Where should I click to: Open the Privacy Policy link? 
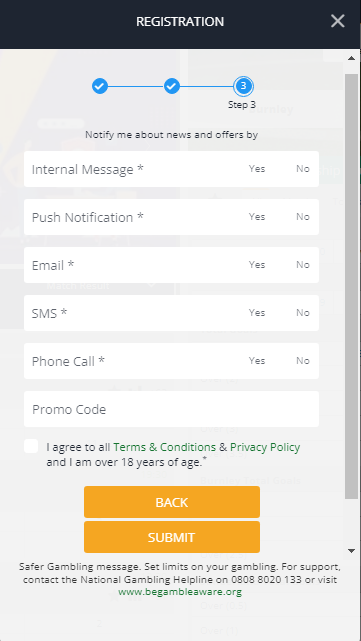pos(265,447)
